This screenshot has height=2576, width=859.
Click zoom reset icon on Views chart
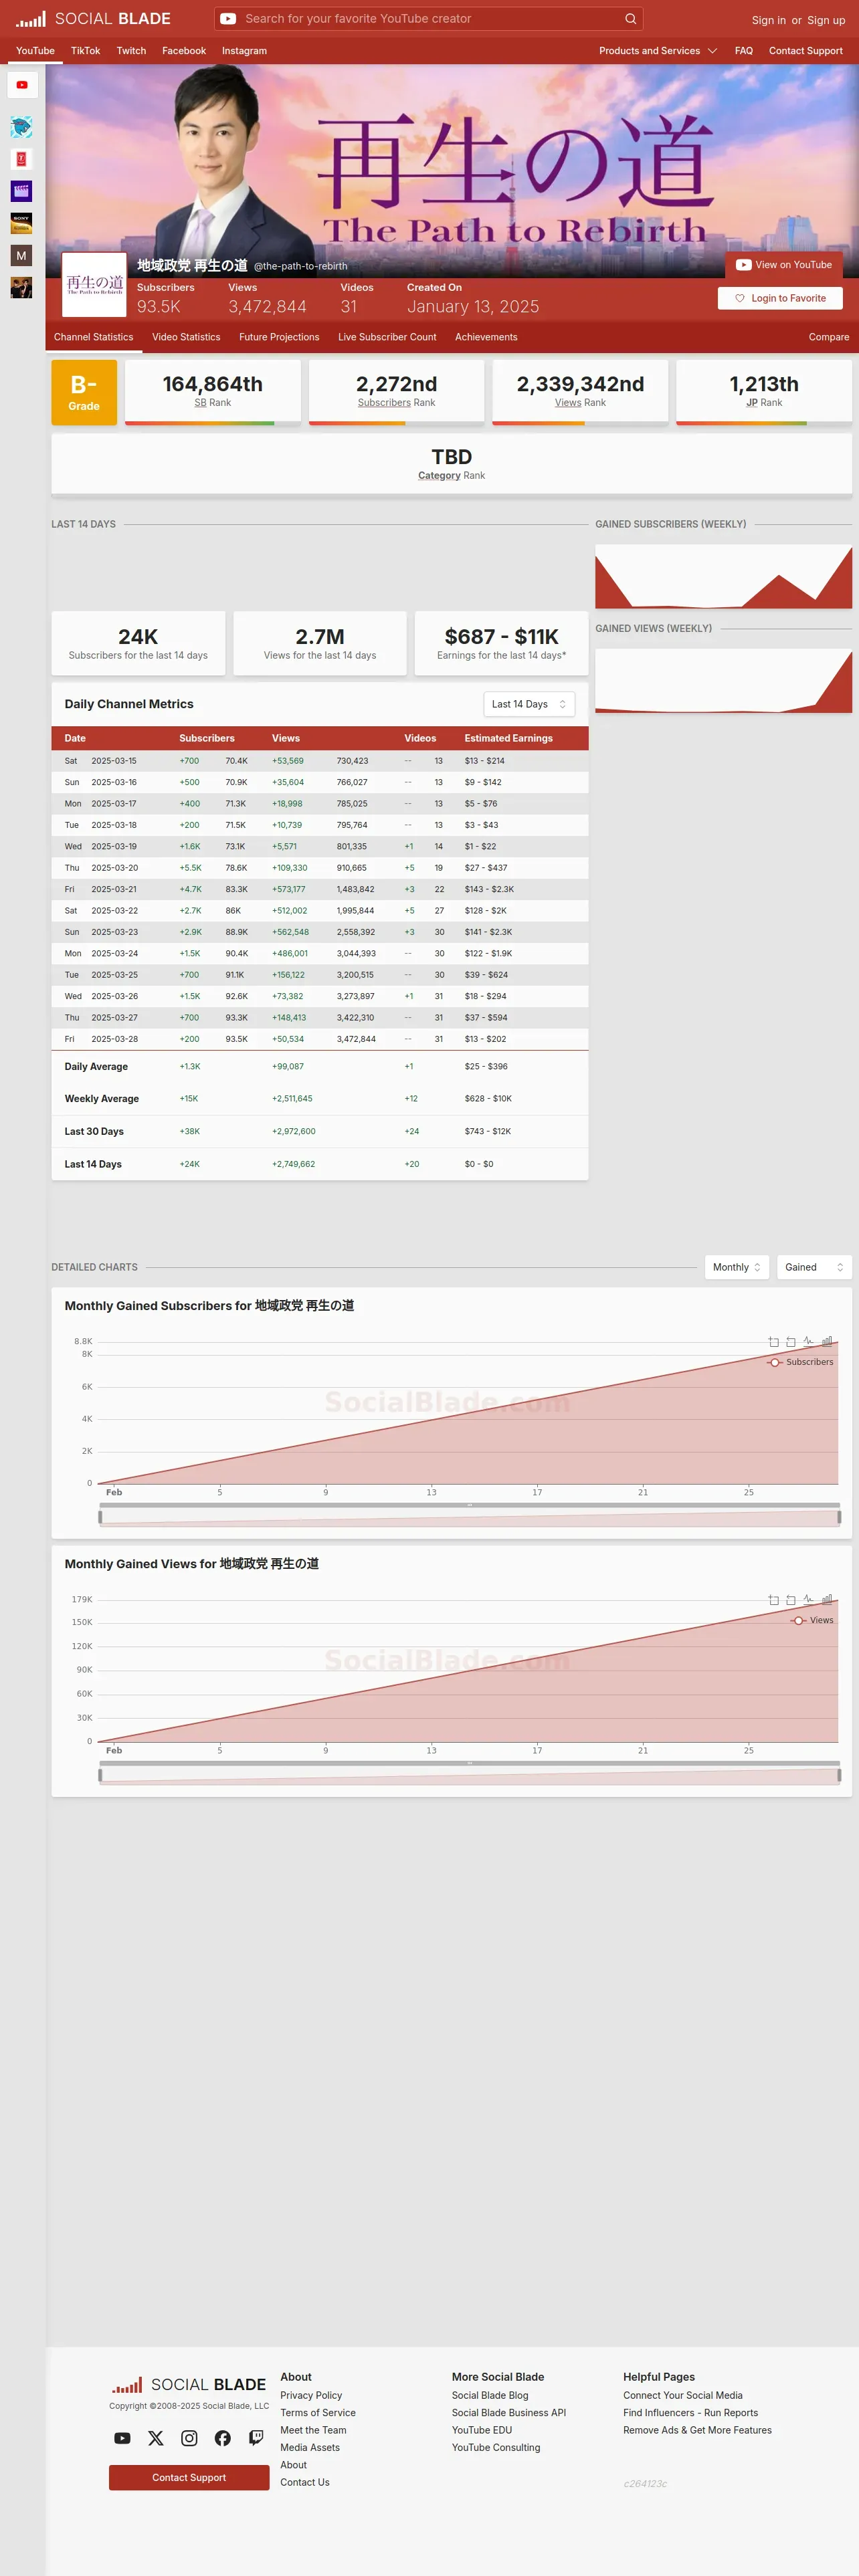(x=791, y=1600)
